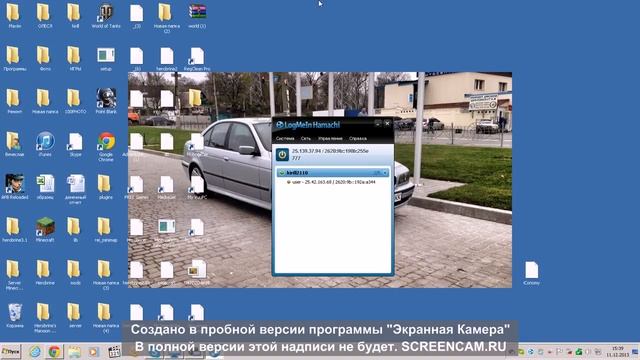Click the system tray clock
This screenshot has height=360, width=640.
[618, 352]
